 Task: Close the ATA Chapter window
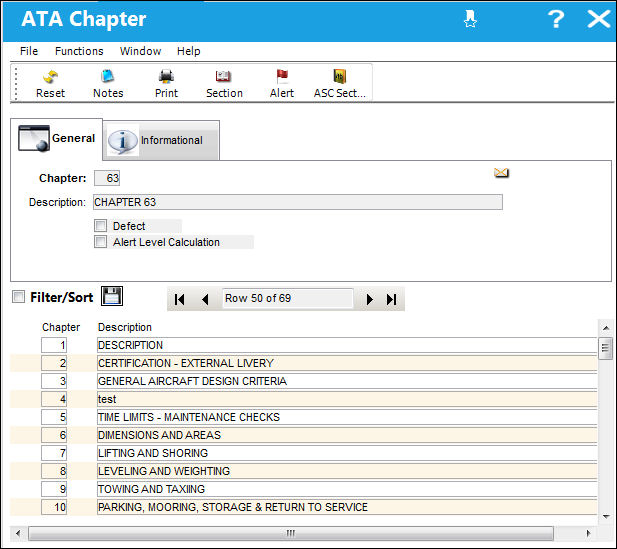(x=599, y=19)
